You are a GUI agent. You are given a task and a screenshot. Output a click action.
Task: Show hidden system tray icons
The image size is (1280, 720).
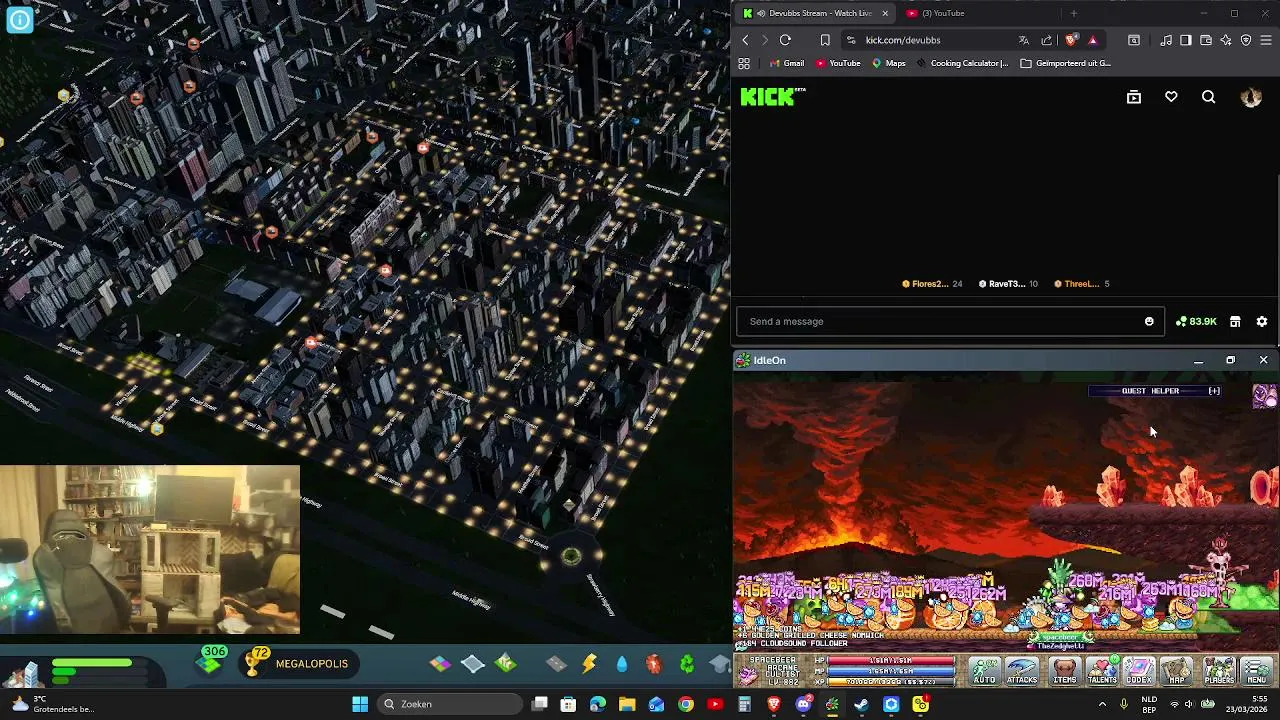point(1102,704)
